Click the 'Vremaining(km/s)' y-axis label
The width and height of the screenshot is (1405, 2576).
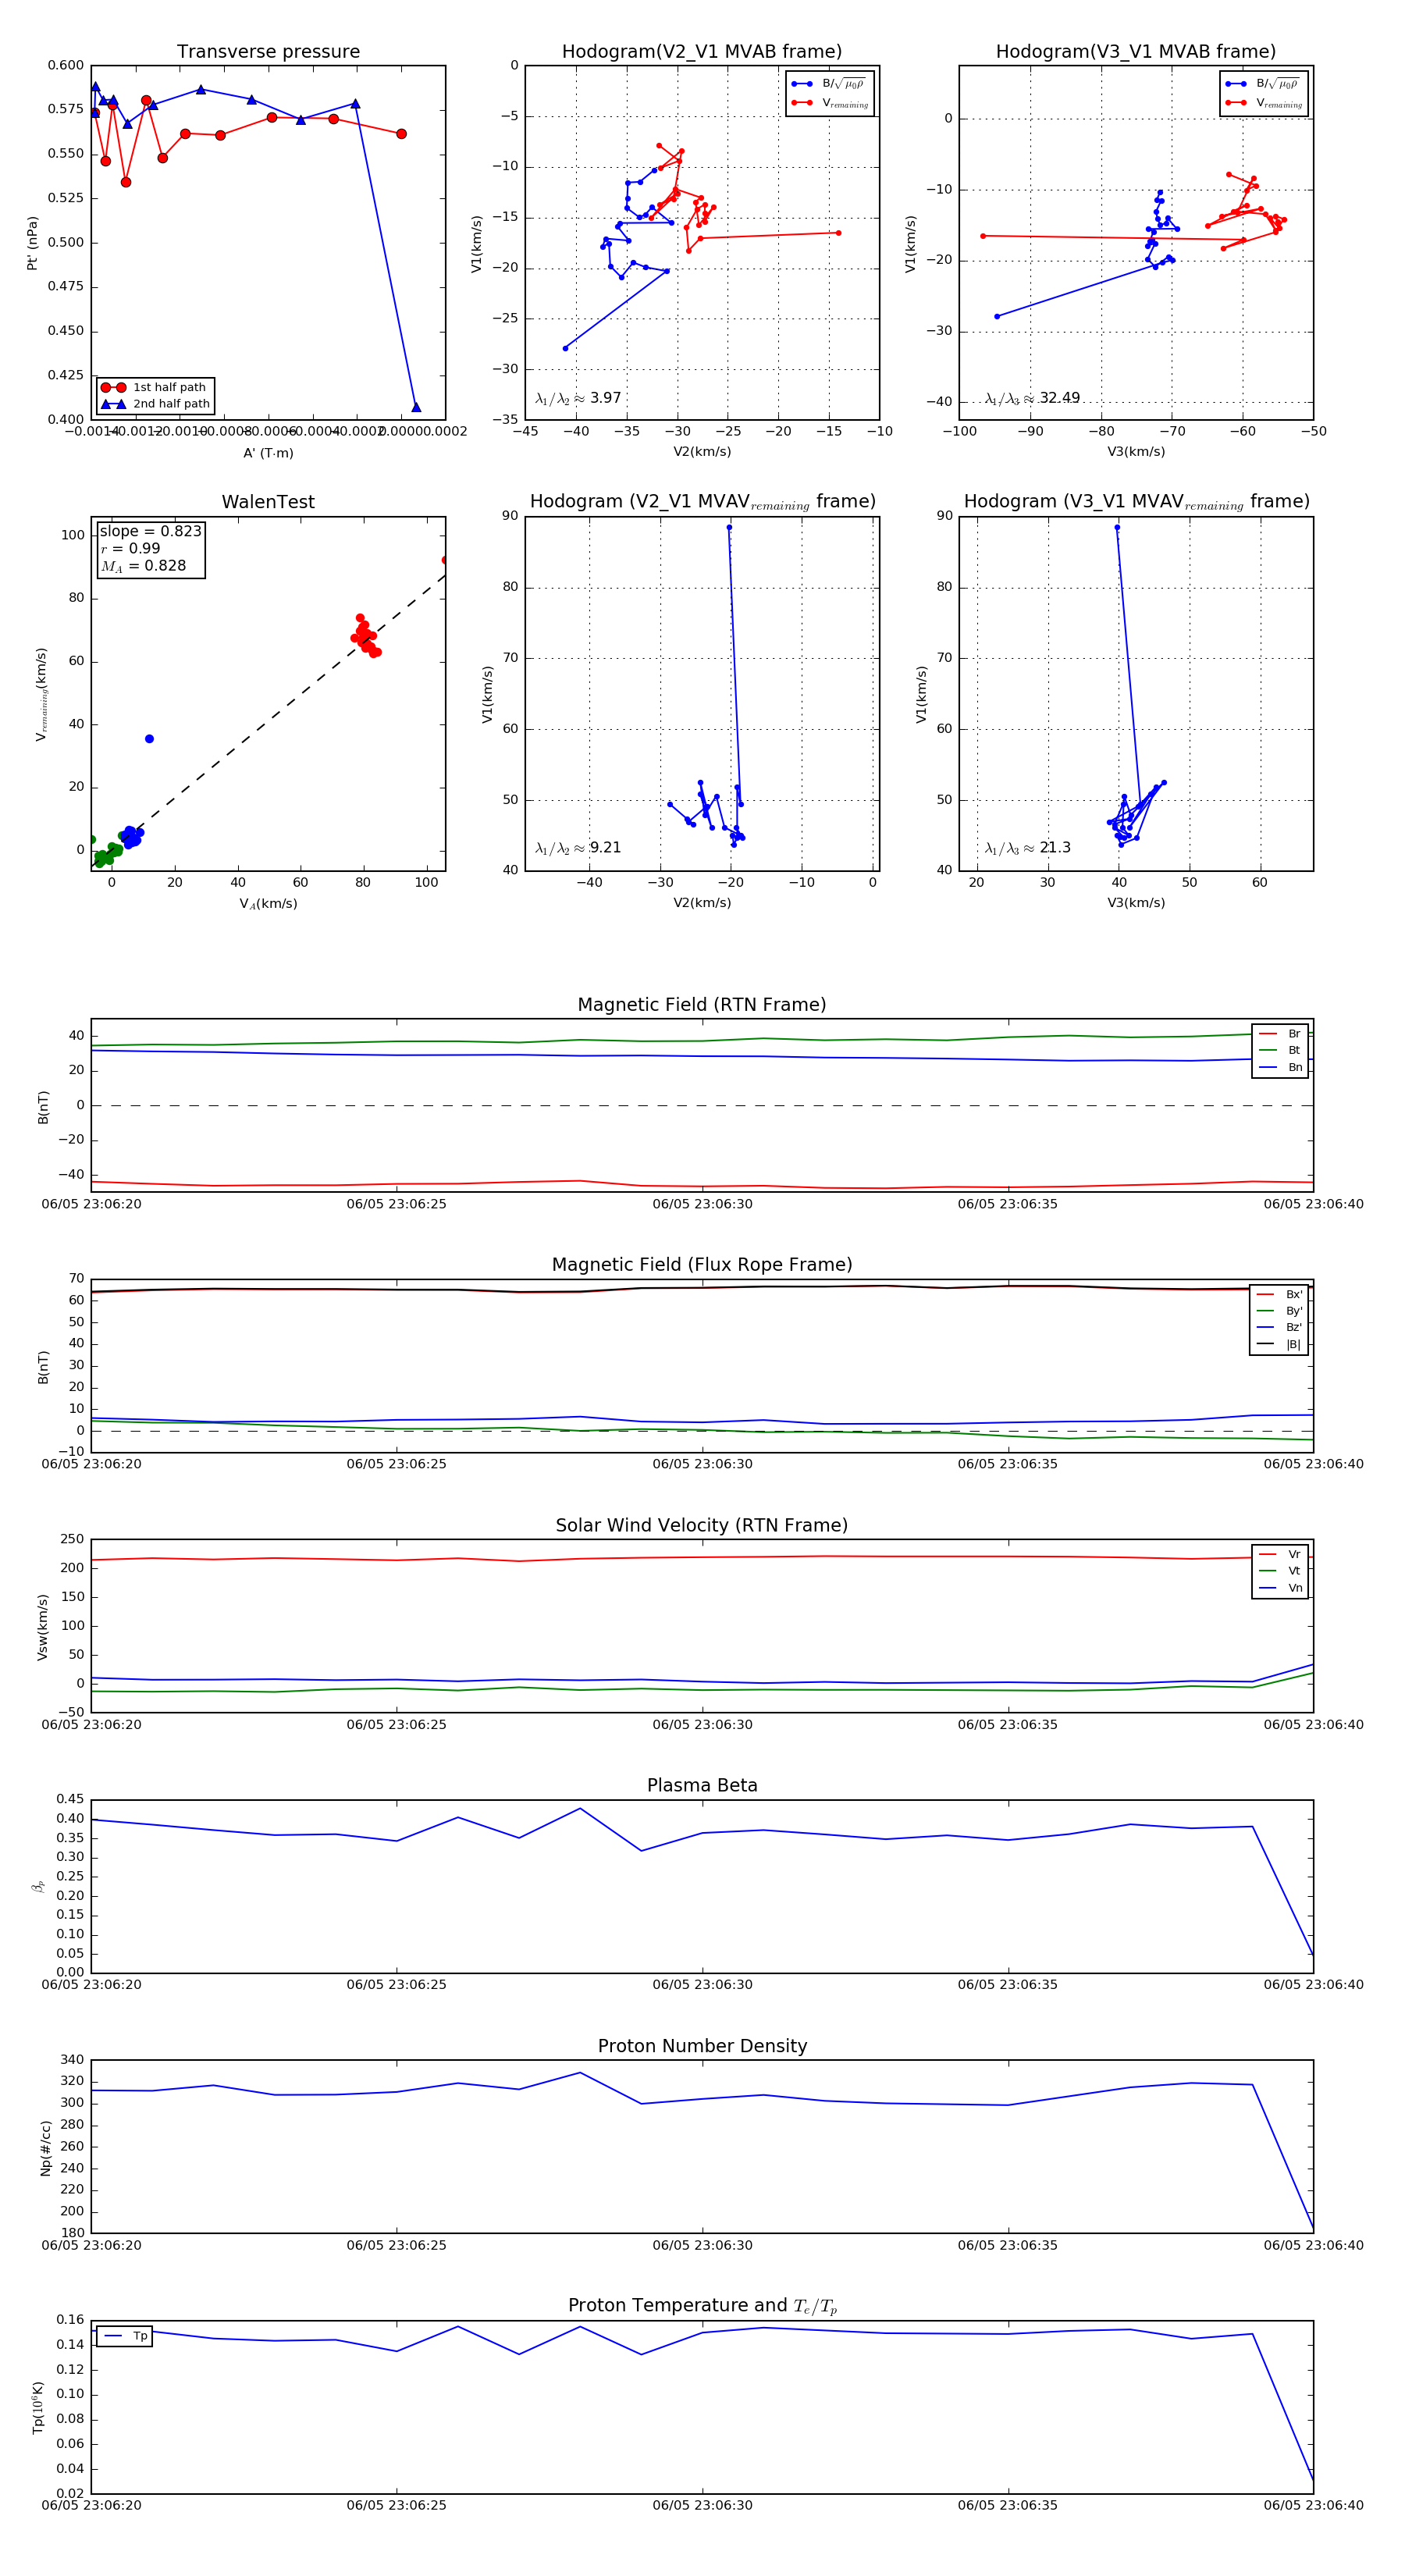coord(41,694)
